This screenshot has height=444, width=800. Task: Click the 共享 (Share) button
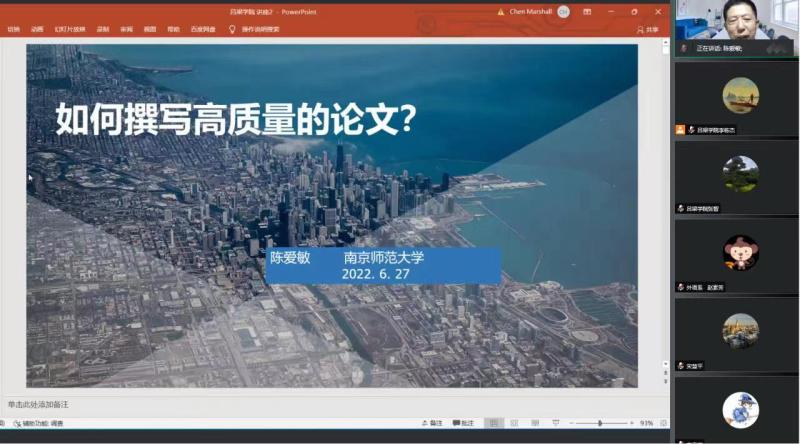point(648,30)
